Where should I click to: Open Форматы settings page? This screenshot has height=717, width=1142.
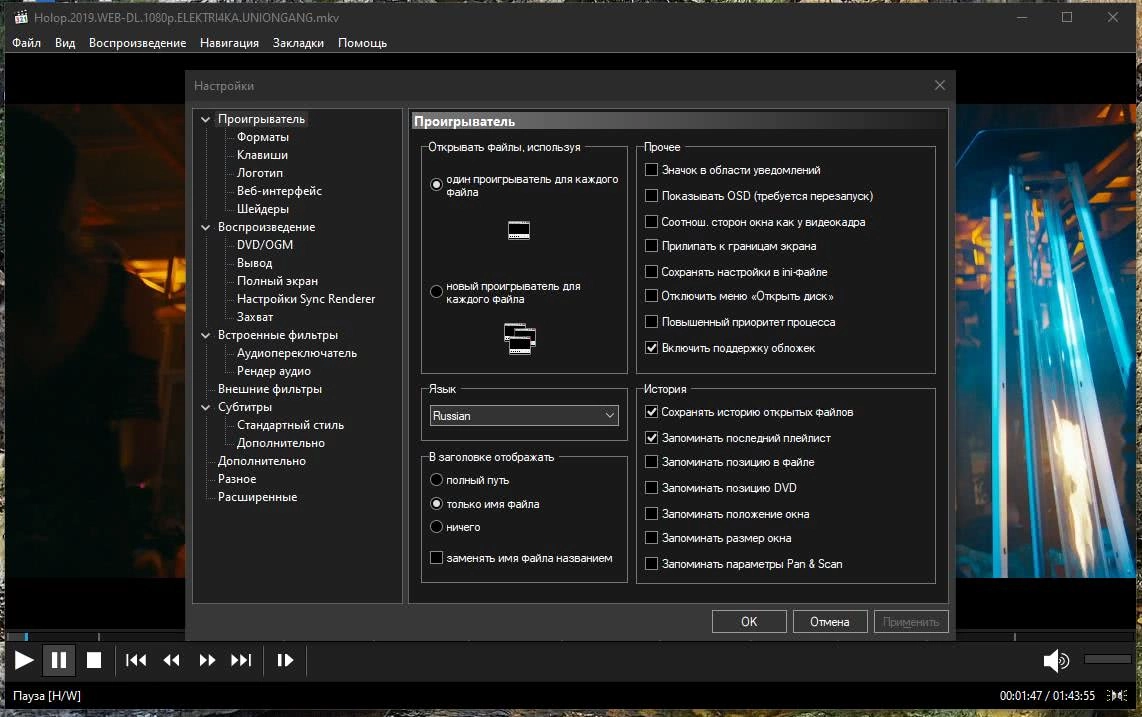point(263,137)
